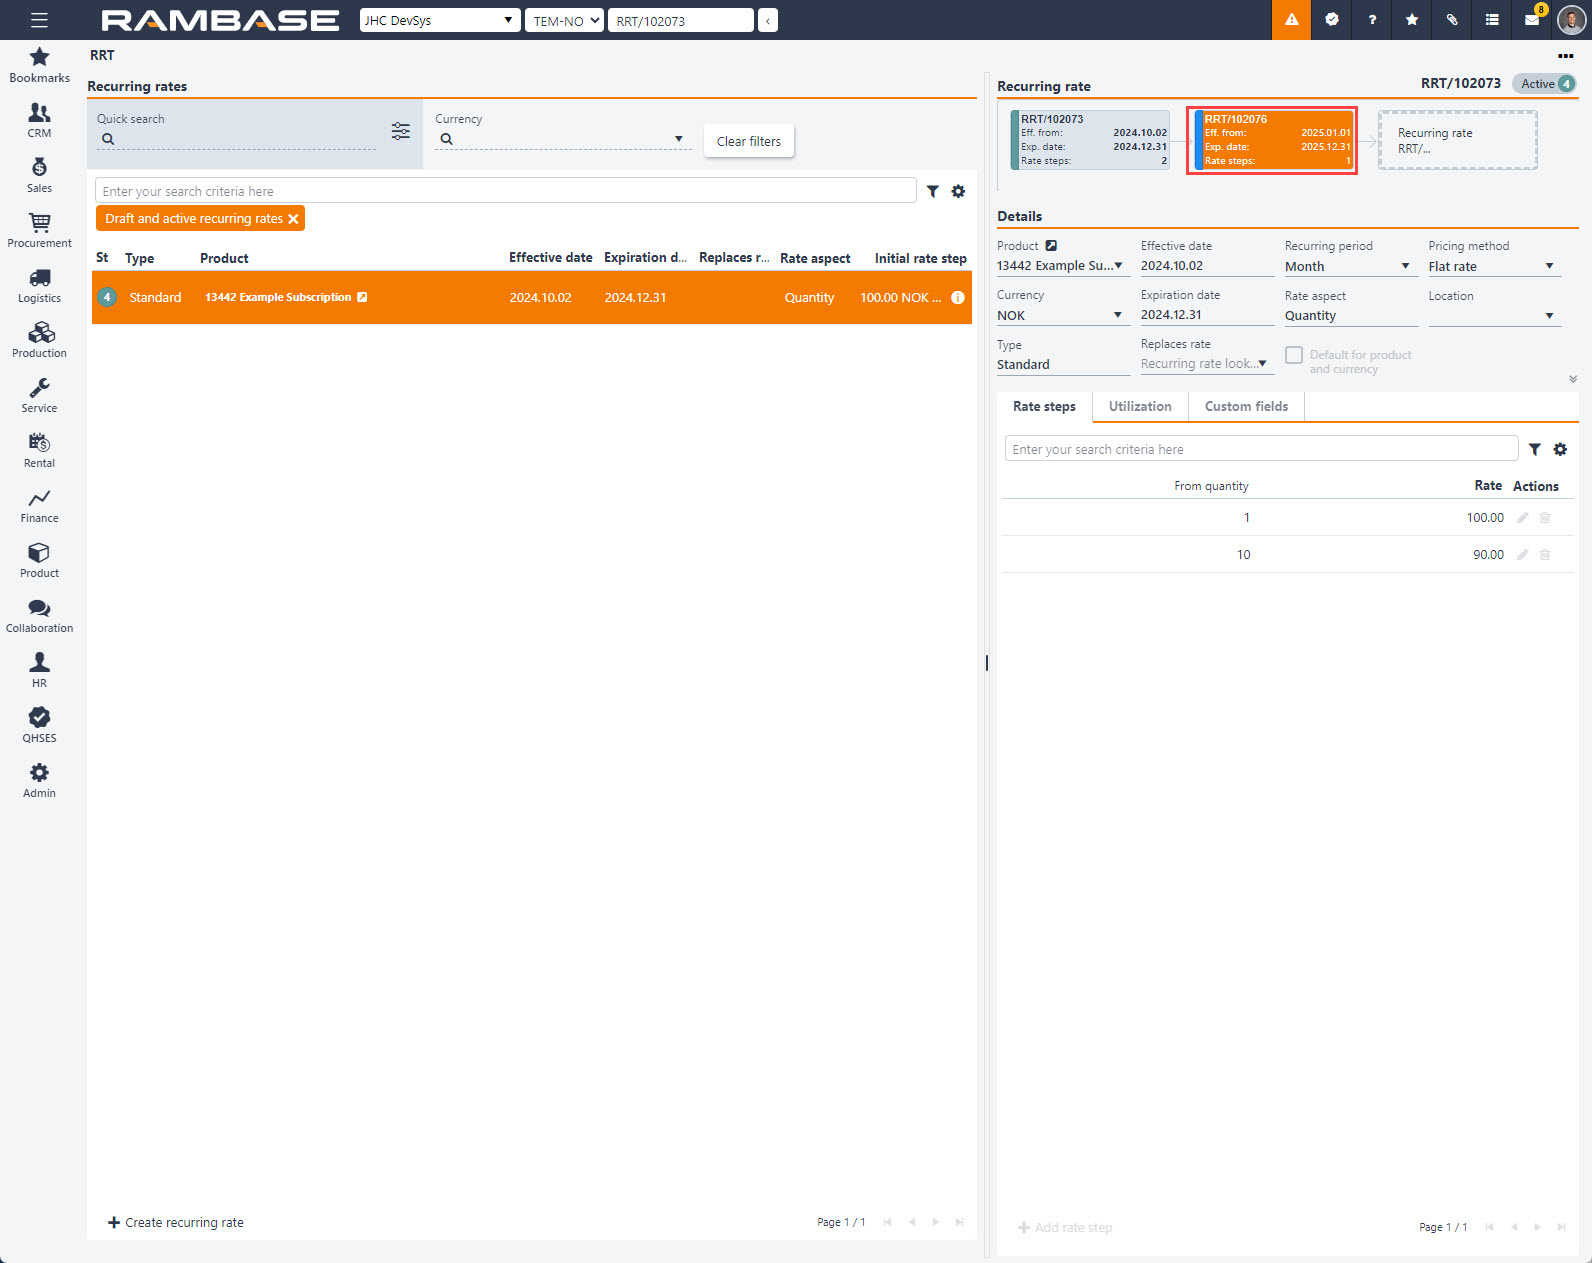Switch to the Custom fields tab

click(1246, 406)
